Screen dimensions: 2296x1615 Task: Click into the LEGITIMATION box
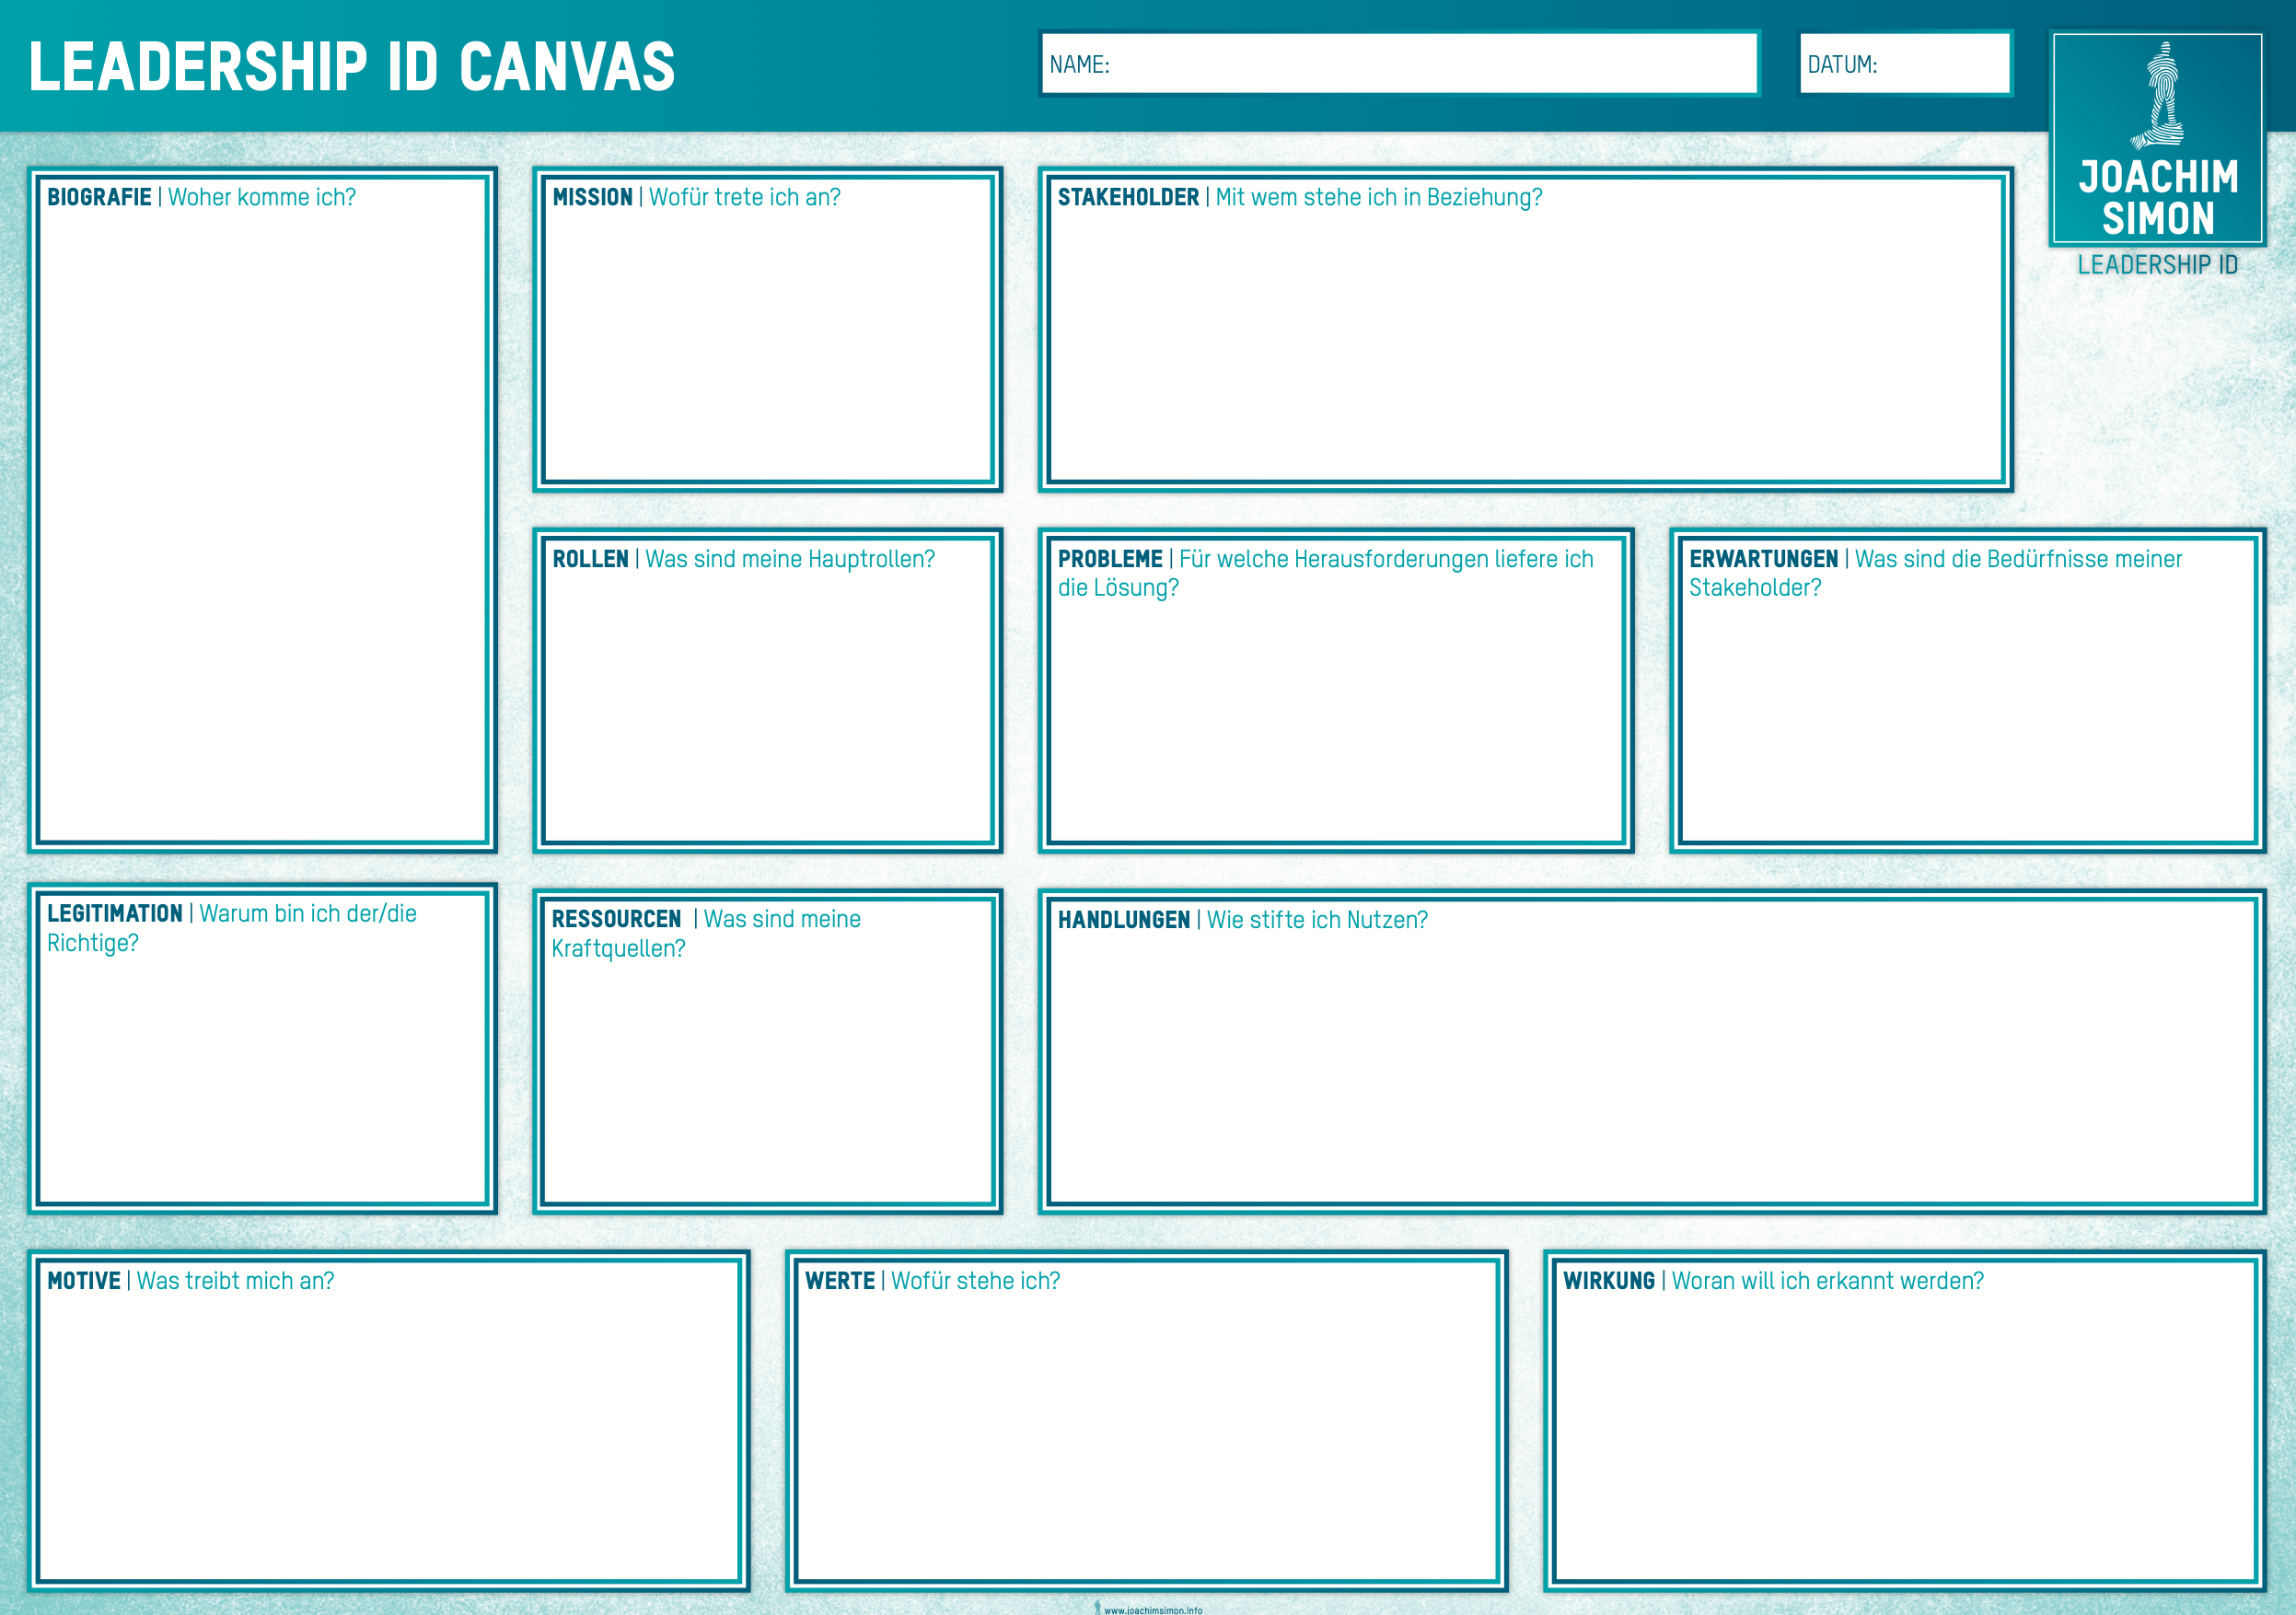pyautogui.click(x=262, y=1049)
